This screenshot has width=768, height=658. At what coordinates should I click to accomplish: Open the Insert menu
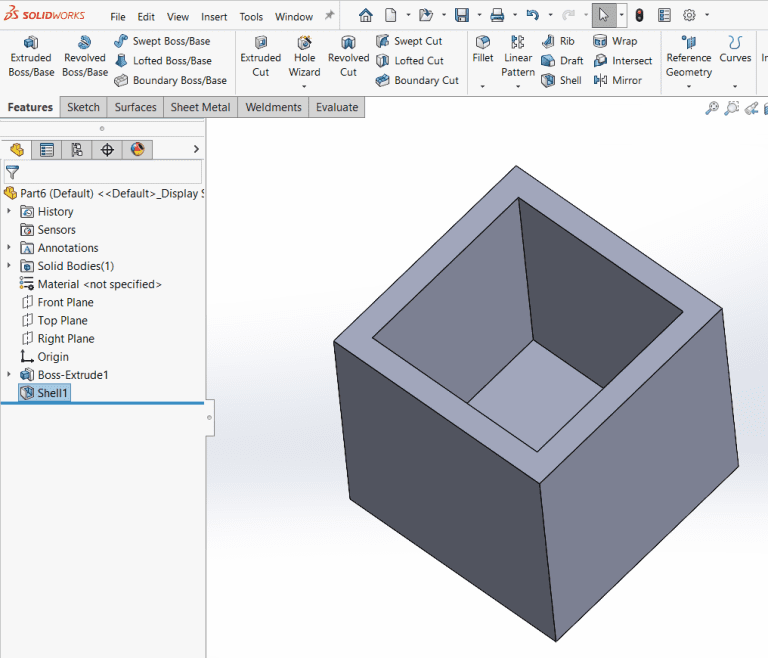coord(214,17)
